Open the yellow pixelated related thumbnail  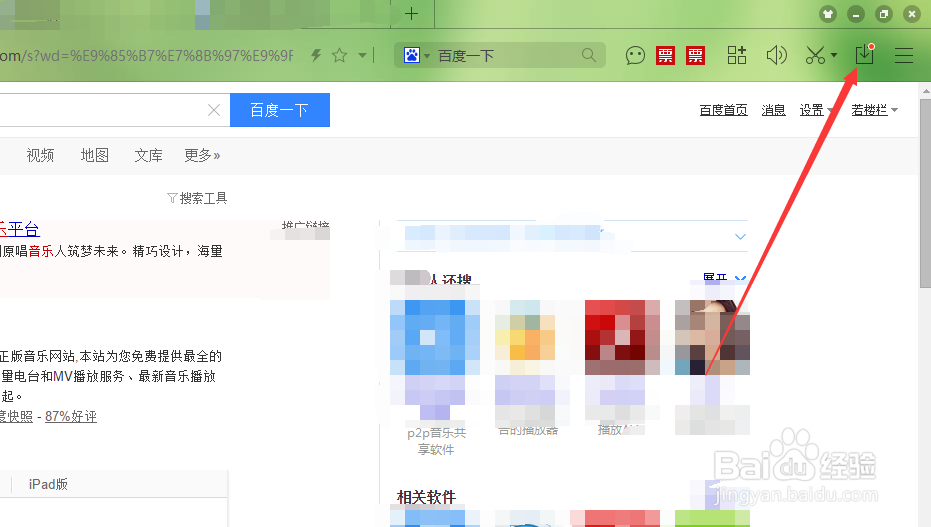pyautogui.click(x=526, y=338)
